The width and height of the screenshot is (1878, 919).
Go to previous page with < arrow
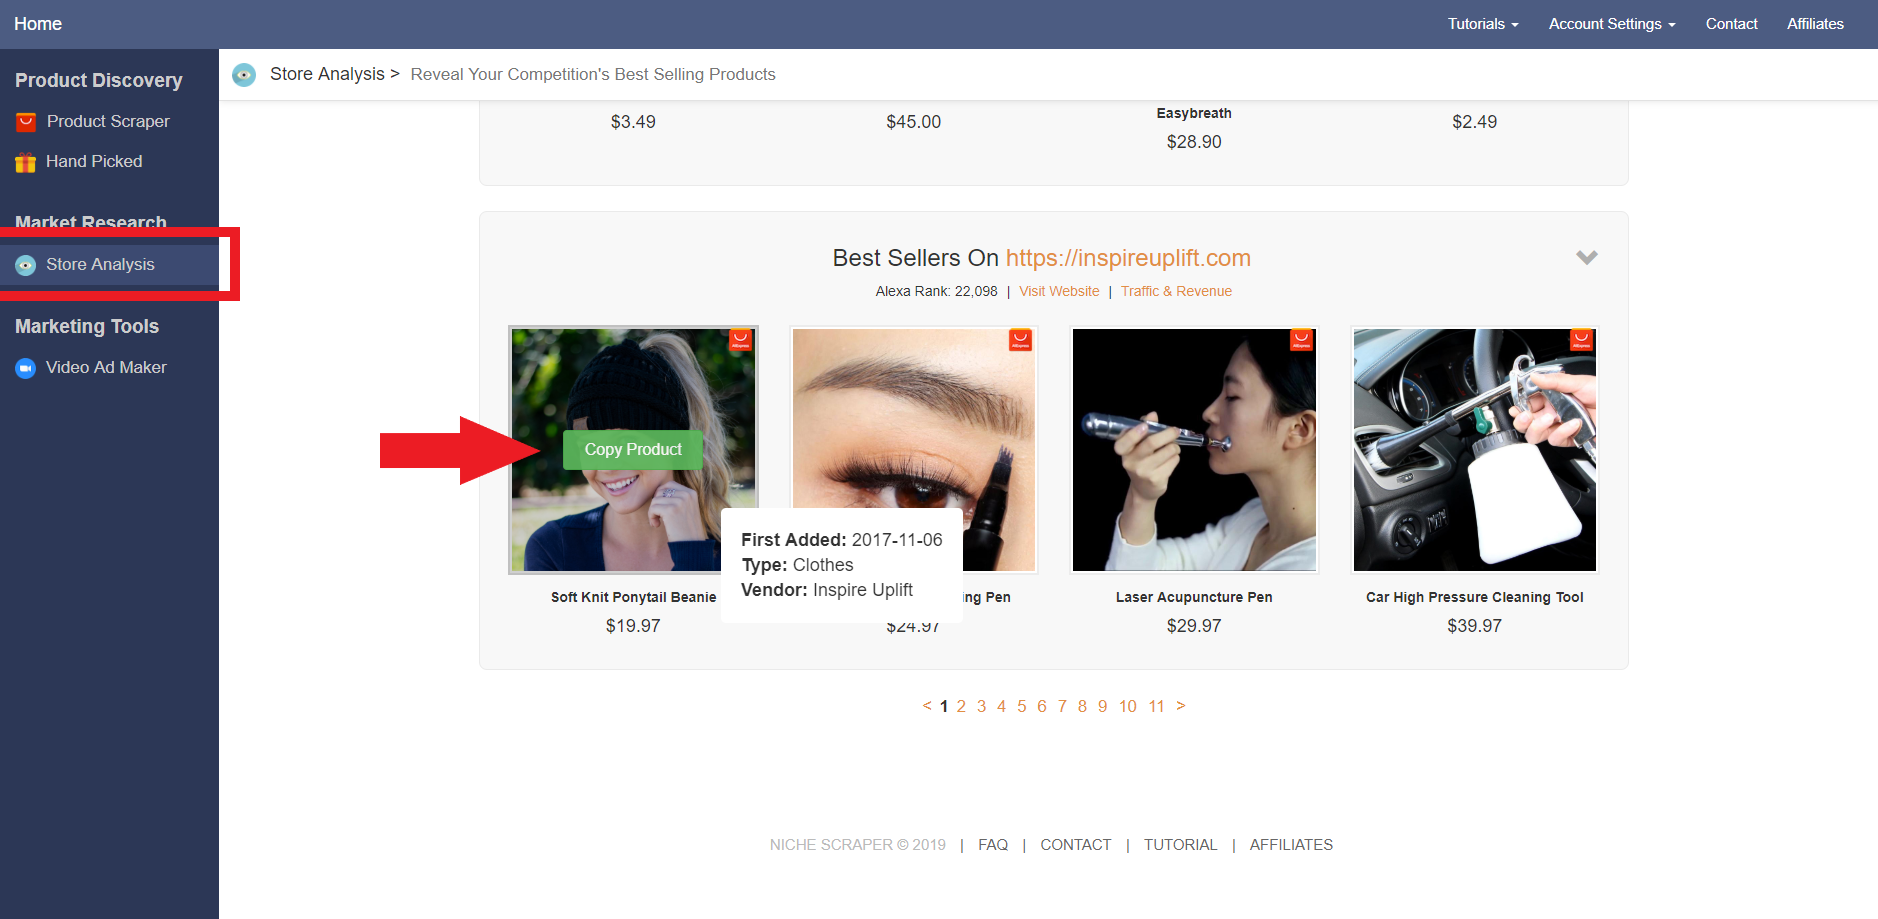point(927,706)
